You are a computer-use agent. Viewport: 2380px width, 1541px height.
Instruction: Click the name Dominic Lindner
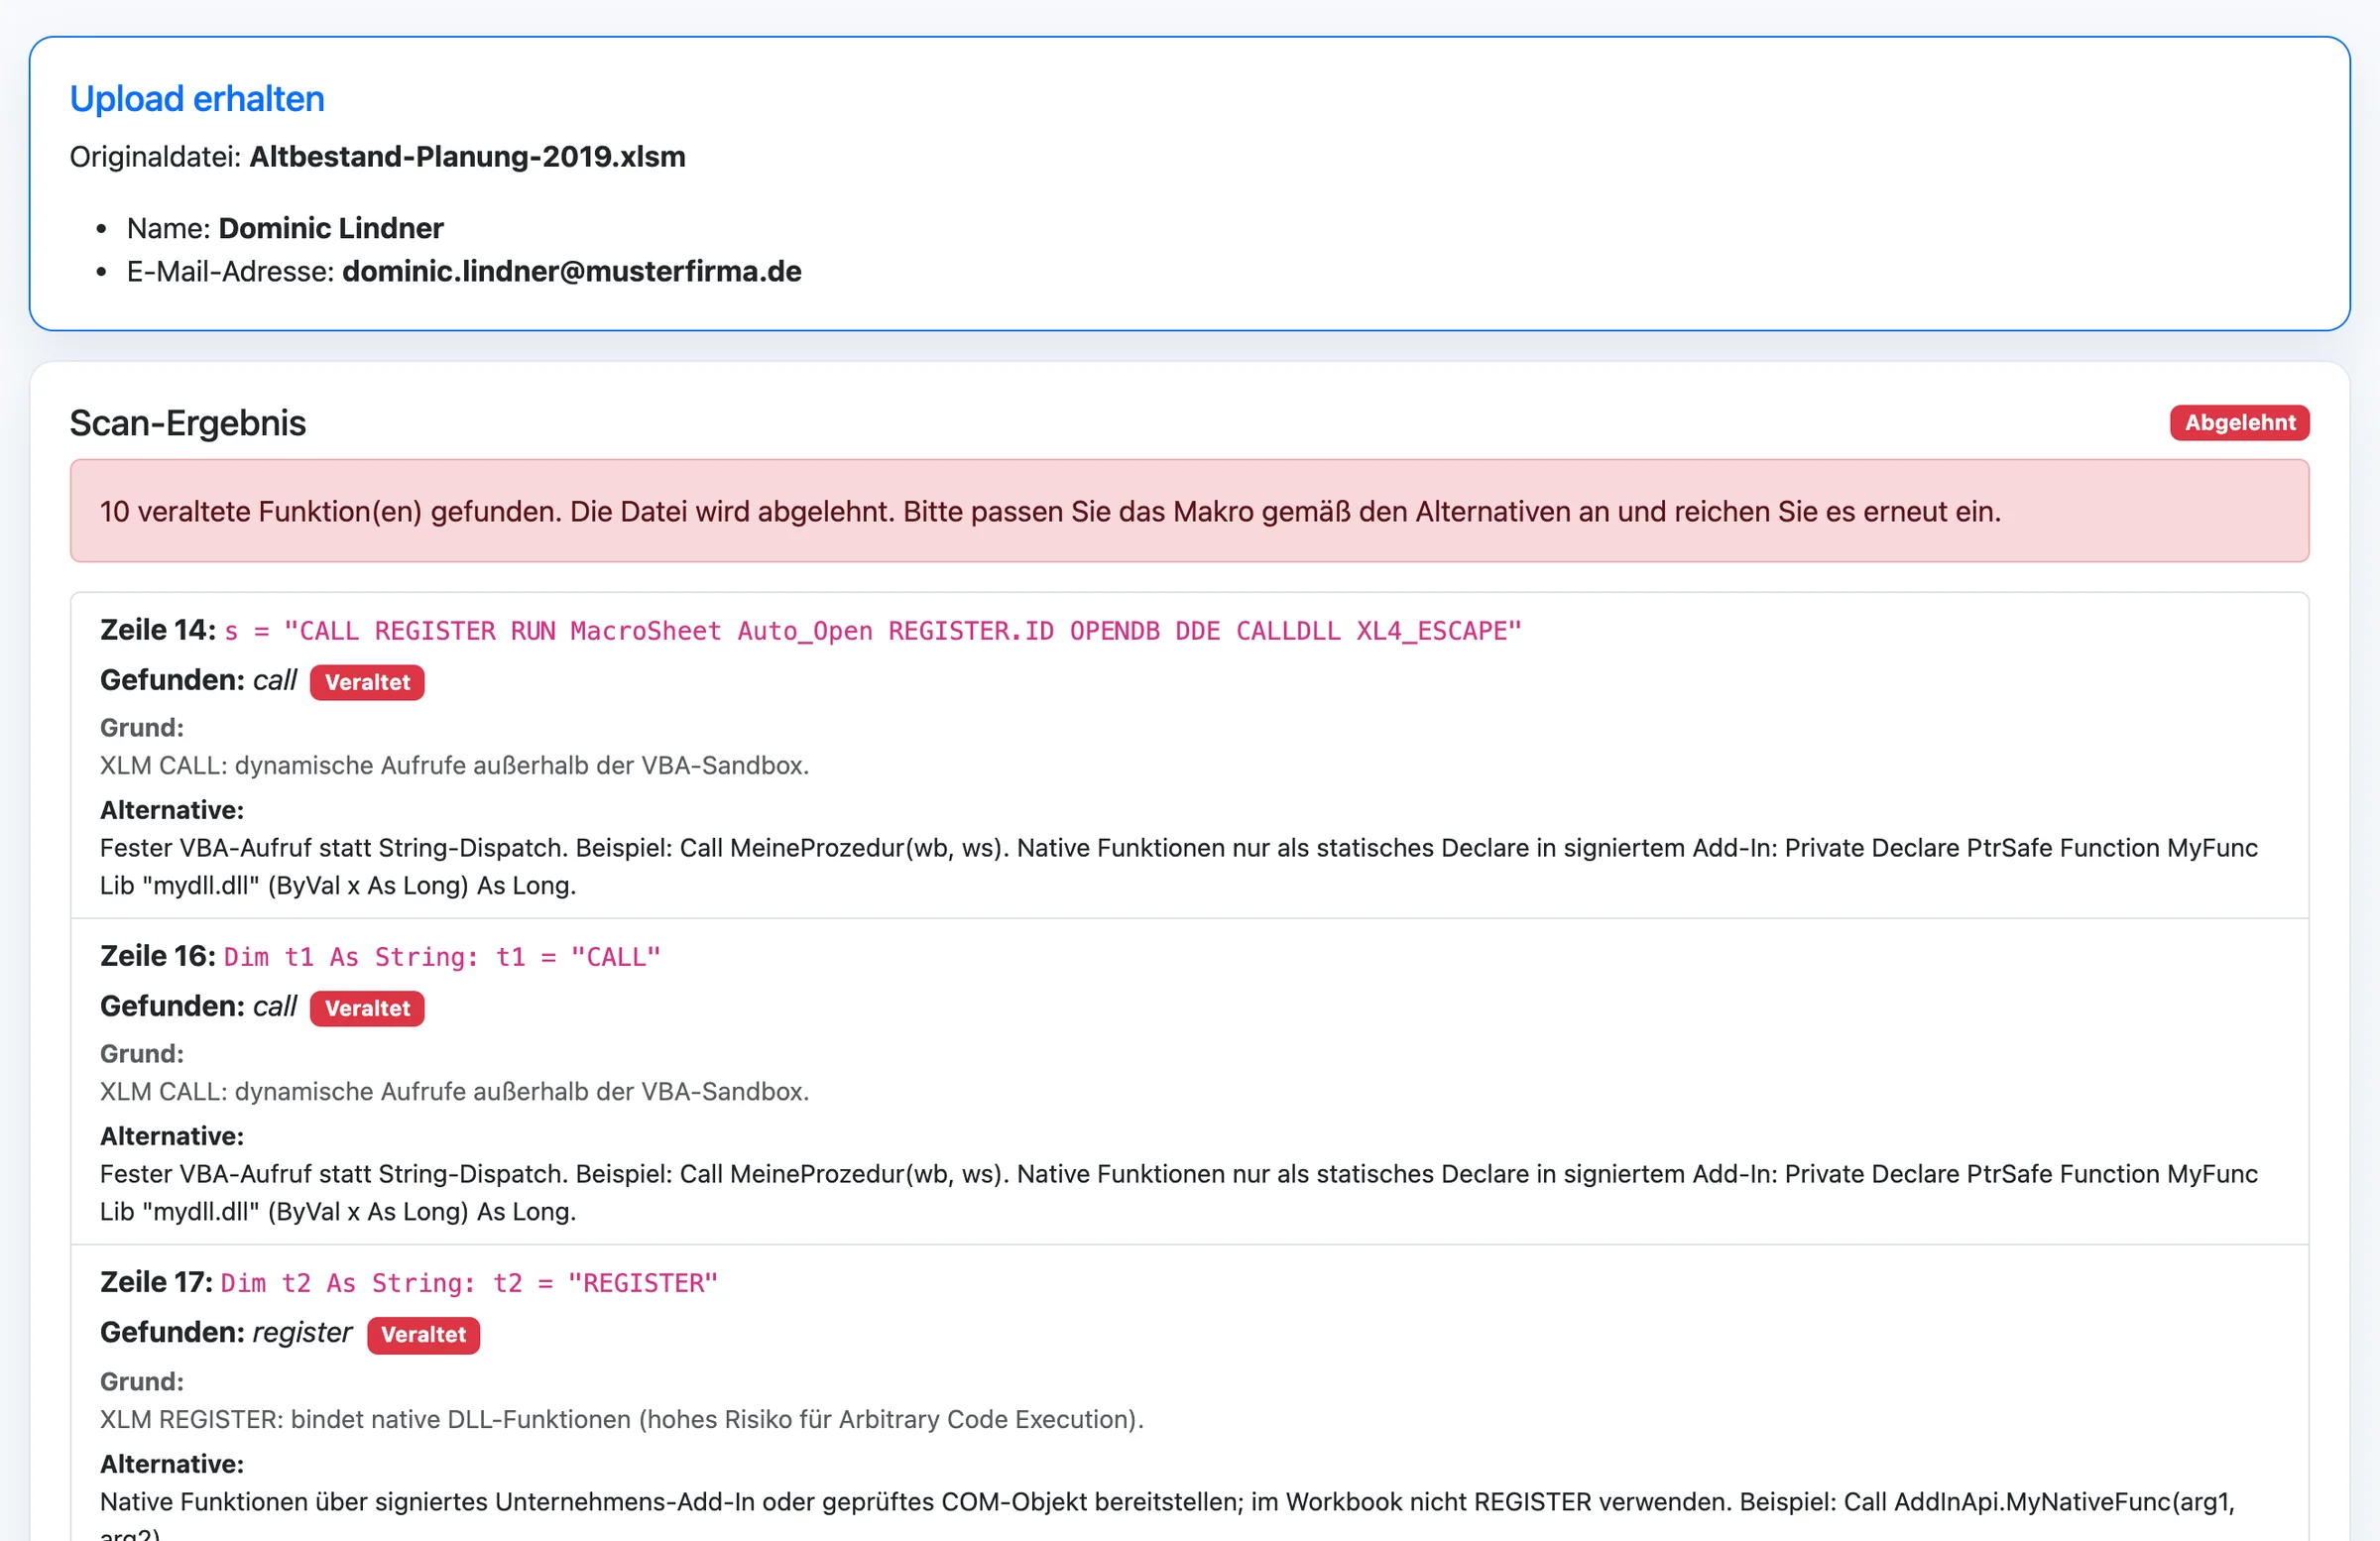[331, 228]
